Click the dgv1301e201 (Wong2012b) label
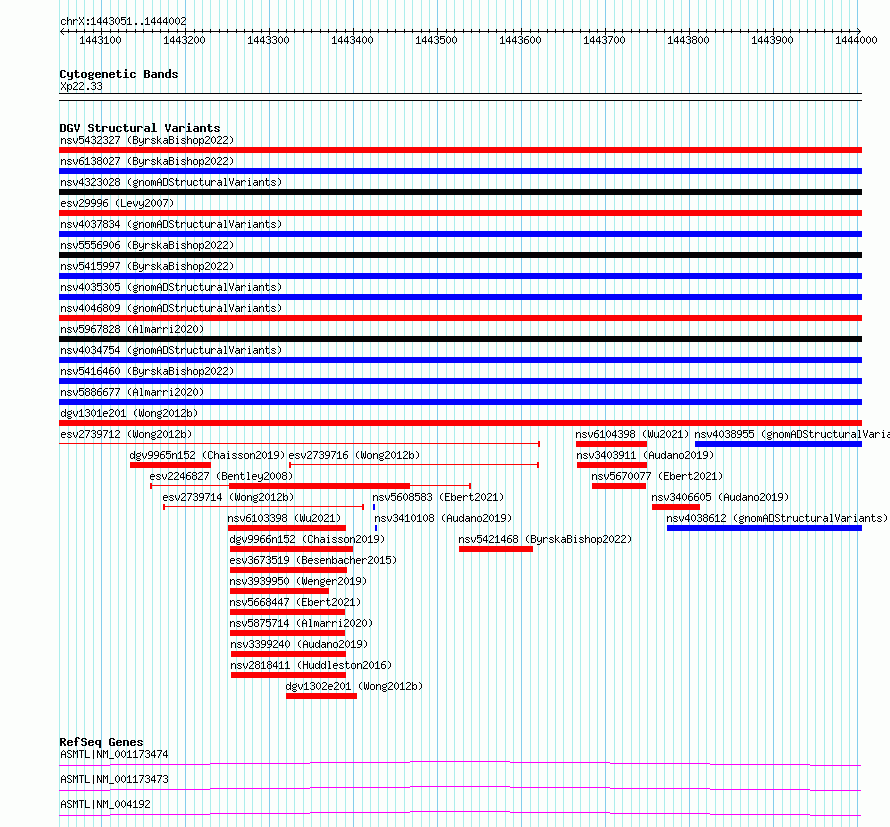 [129, 413]
